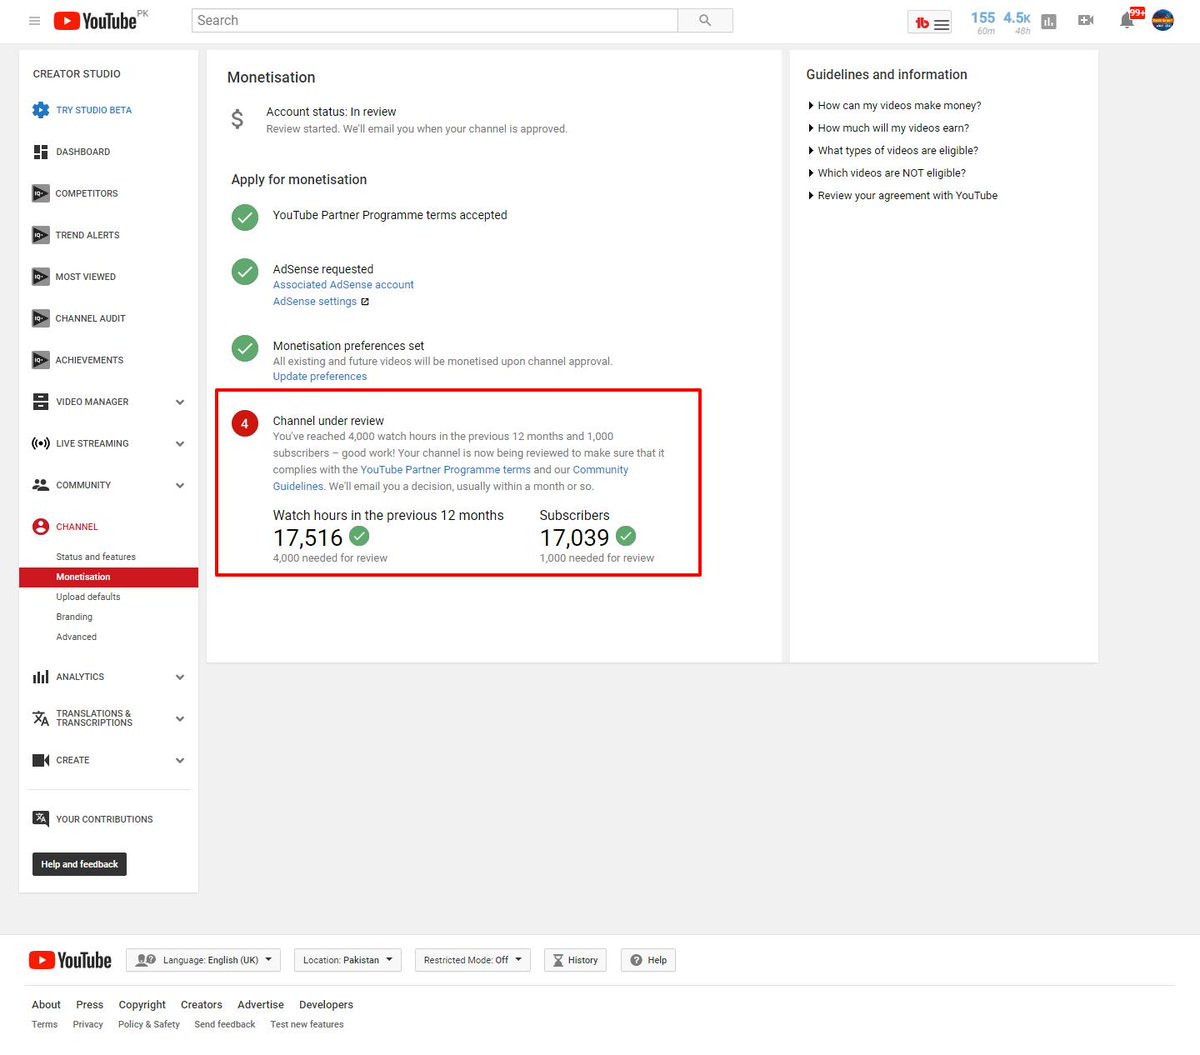The height and width of the screenshot is (1055, 1200).
Task: Click the Help and feedback button
Action: coord(80,864)
